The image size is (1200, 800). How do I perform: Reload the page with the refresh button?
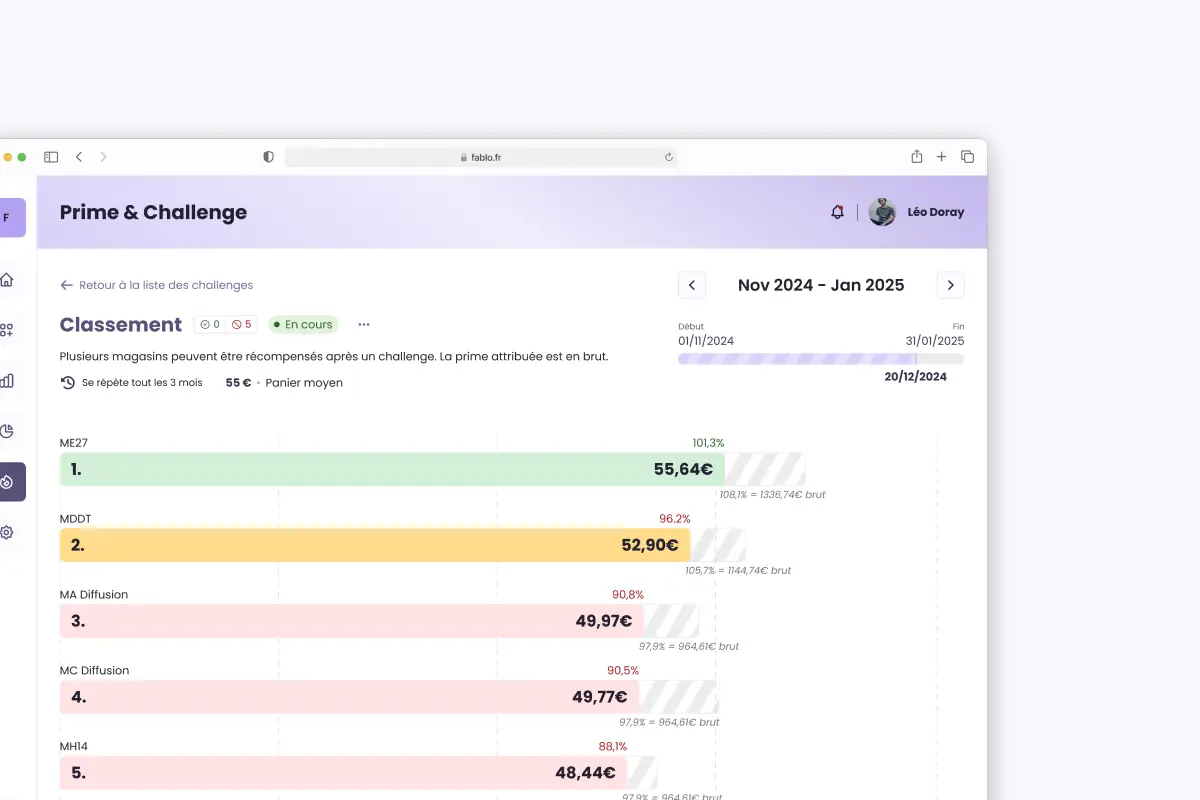(x=668, y=156)
